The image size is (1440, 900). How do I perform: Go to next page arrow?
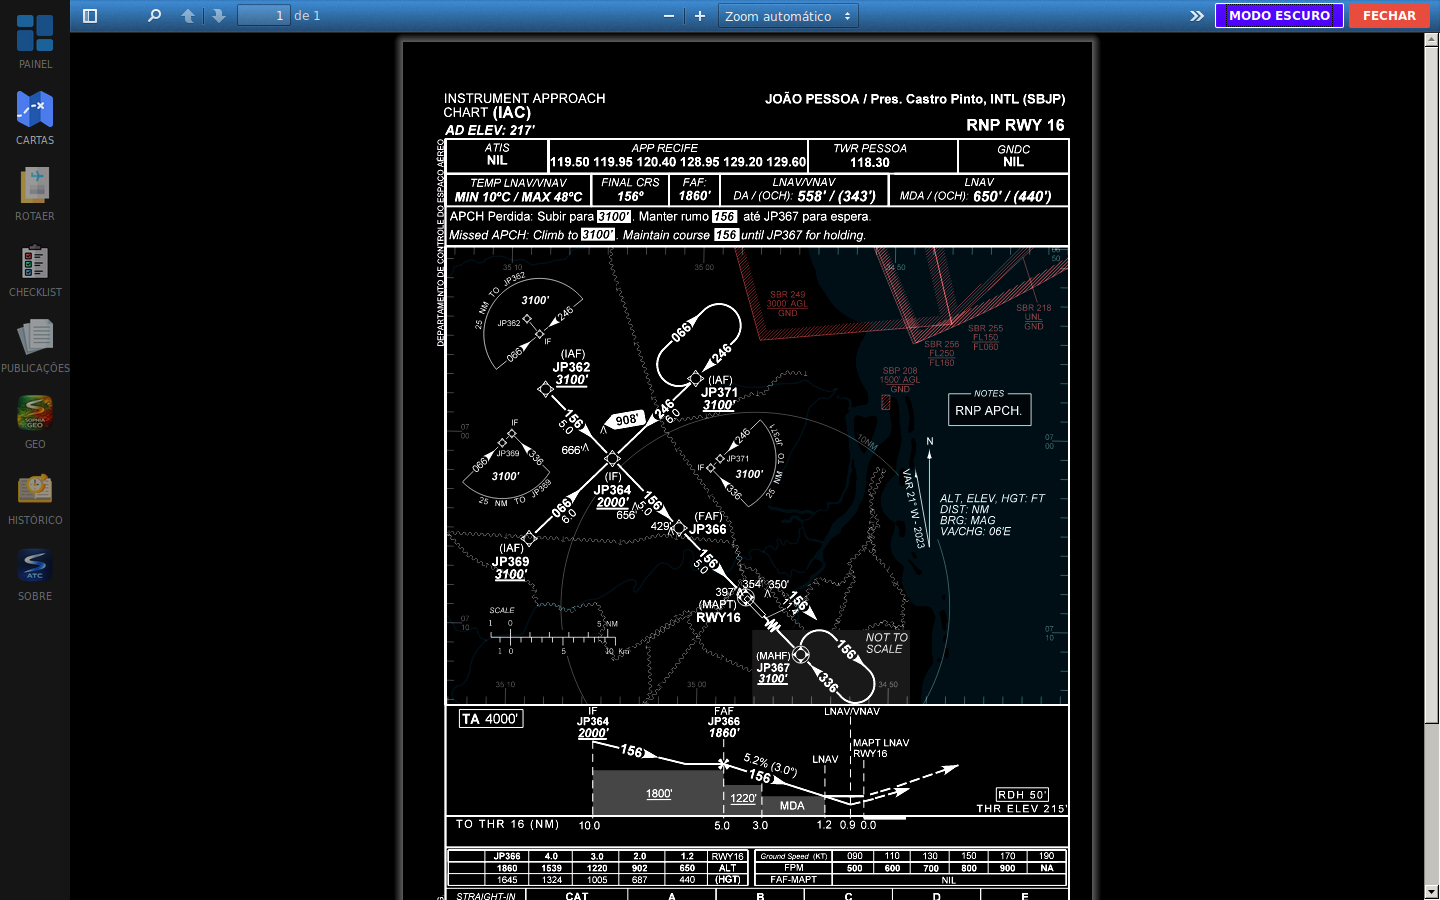218,16
